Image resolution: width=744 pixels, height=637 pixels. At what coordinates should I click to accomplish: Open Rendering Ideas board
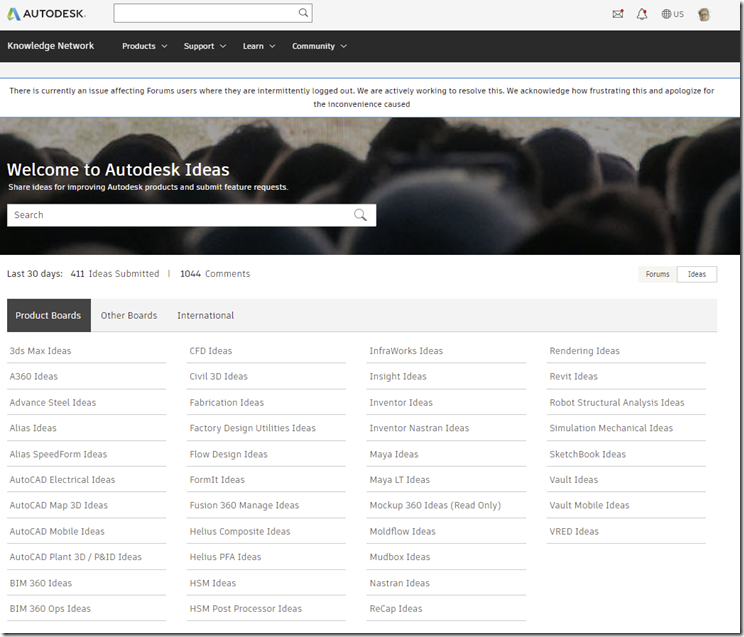point(585,351)
